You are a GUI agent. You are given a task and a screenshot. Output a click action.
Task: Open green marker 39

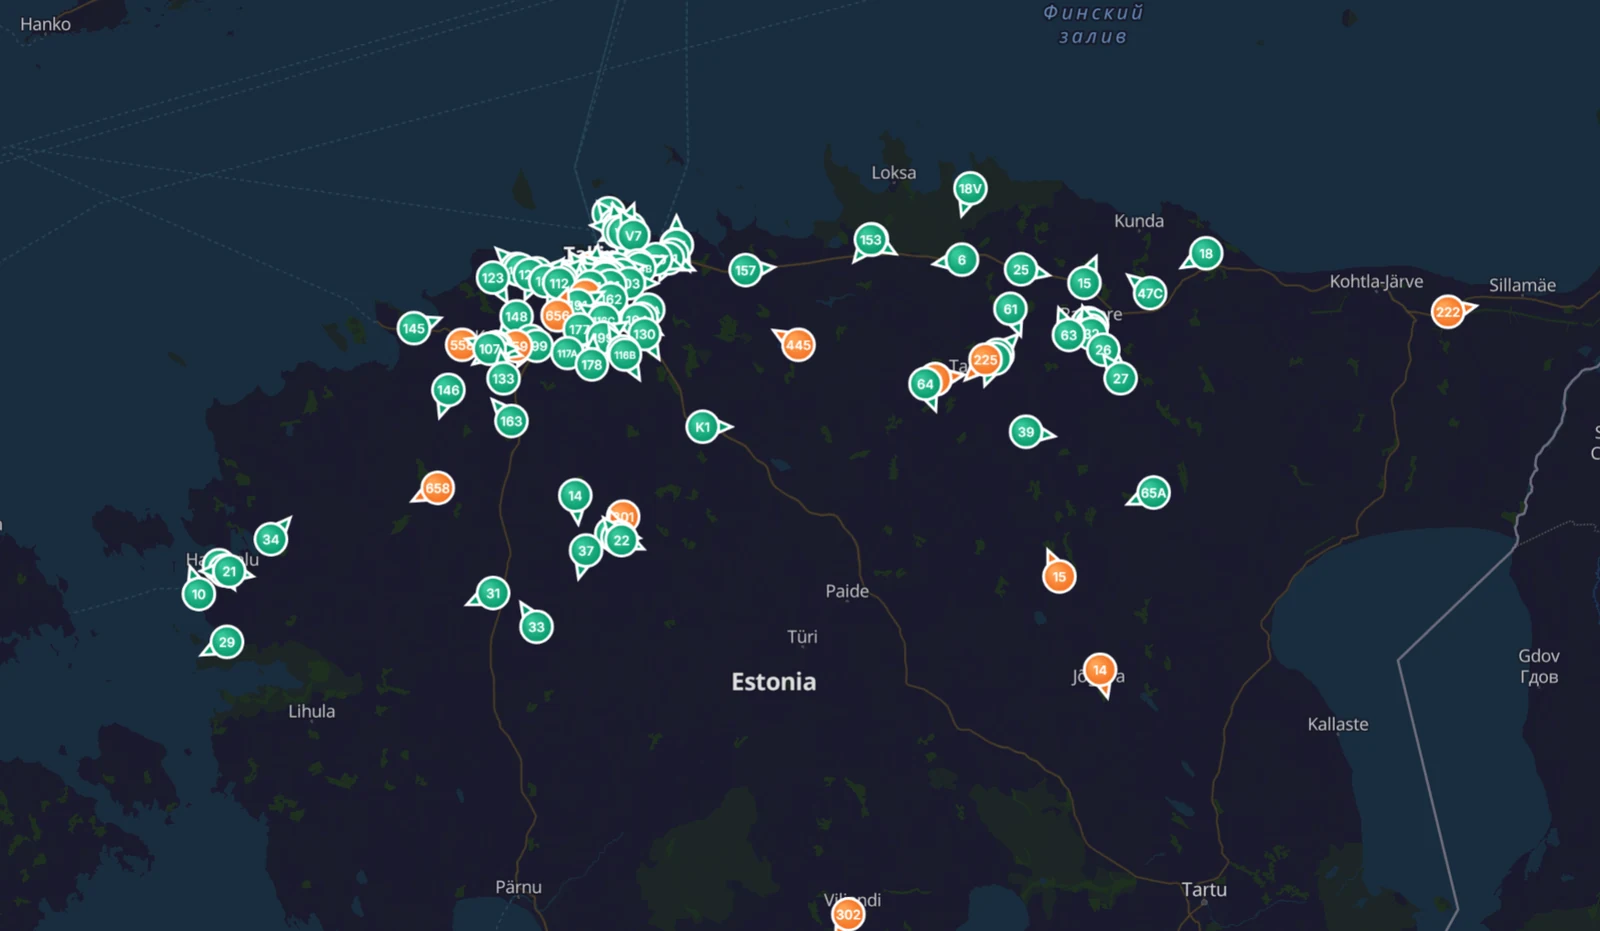coord(1026,432)
